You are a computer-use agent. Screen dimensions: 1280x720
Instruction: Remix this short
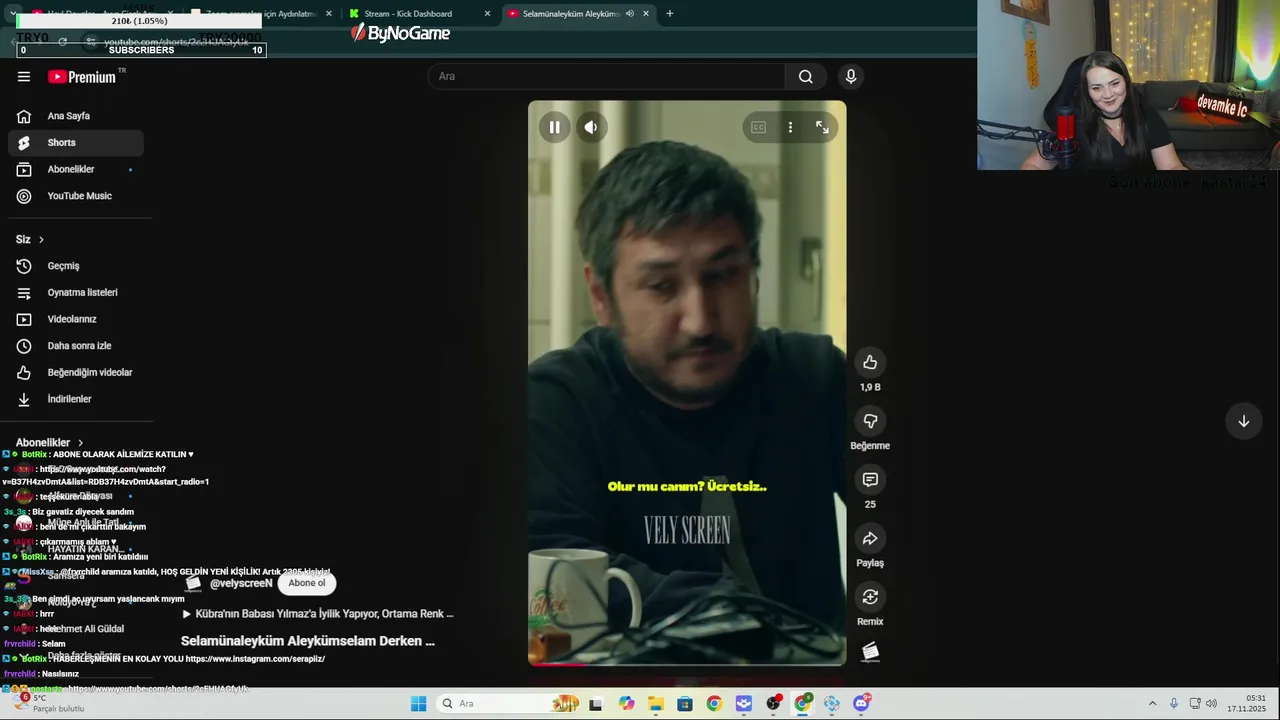[870, 597]
